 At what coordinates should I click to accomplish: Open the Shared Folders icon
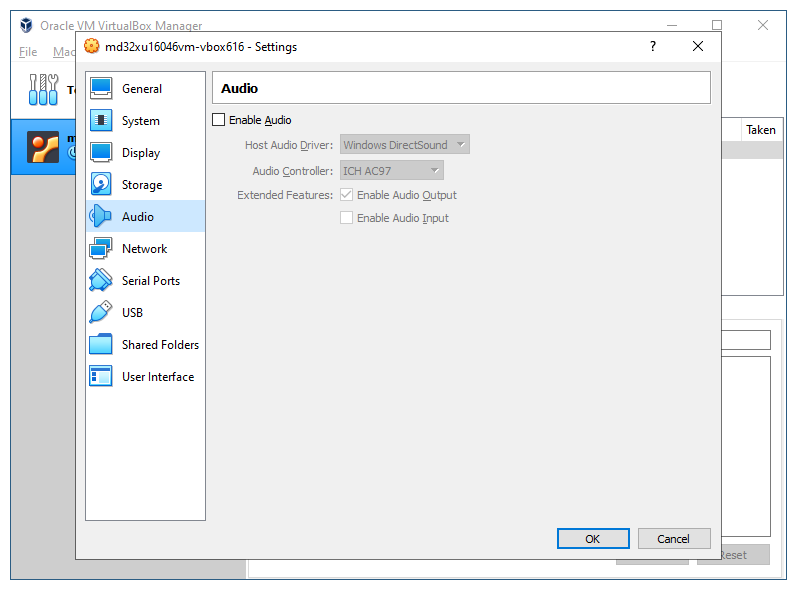tap(101, 345)
